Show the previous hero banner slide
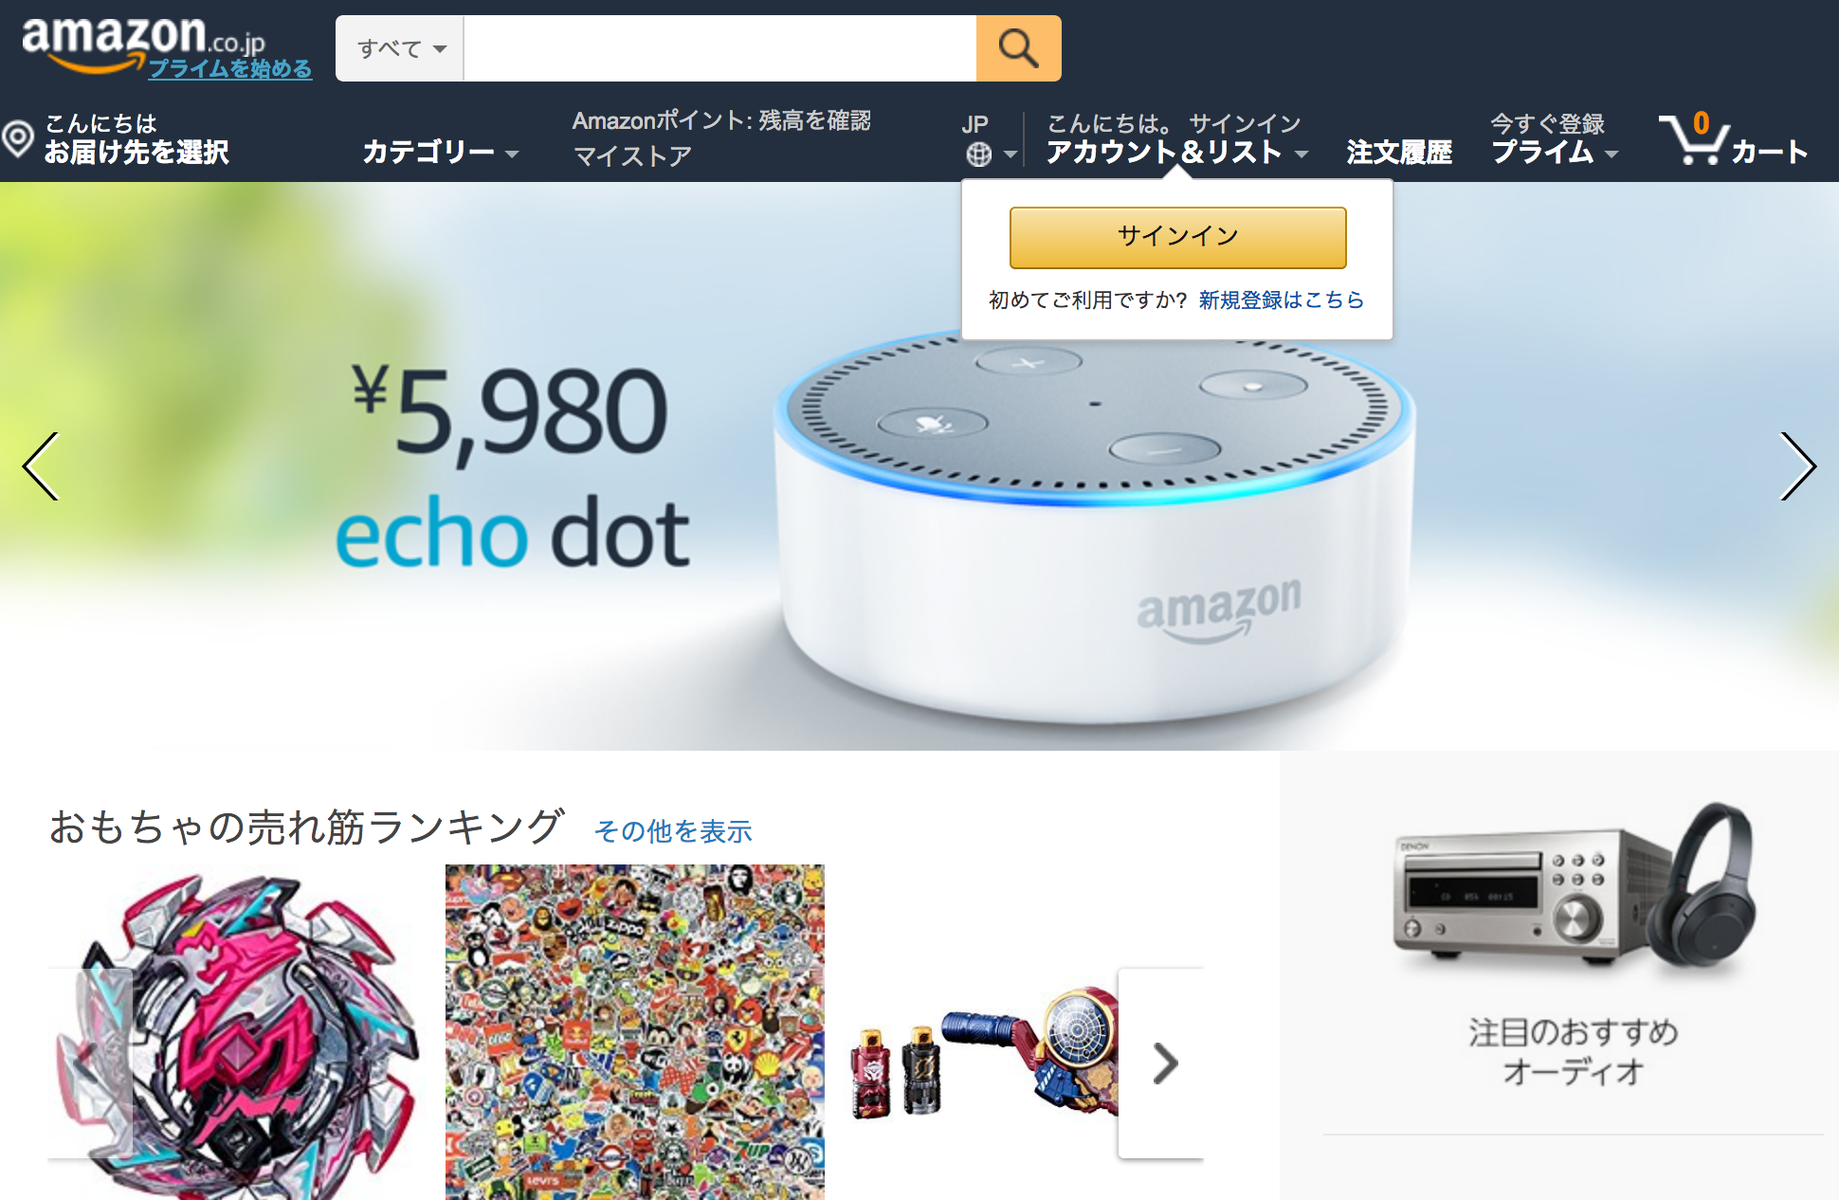The width and height of the screenshot is (1839, 1200). pos(41,466)
